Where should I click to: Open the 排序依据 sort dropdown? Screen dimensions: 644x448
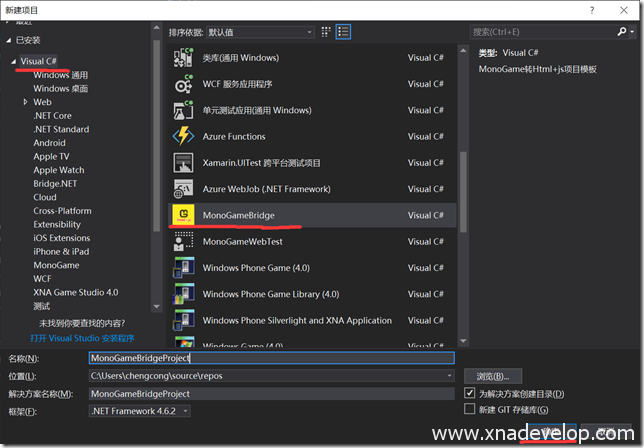tap(259, 32)
